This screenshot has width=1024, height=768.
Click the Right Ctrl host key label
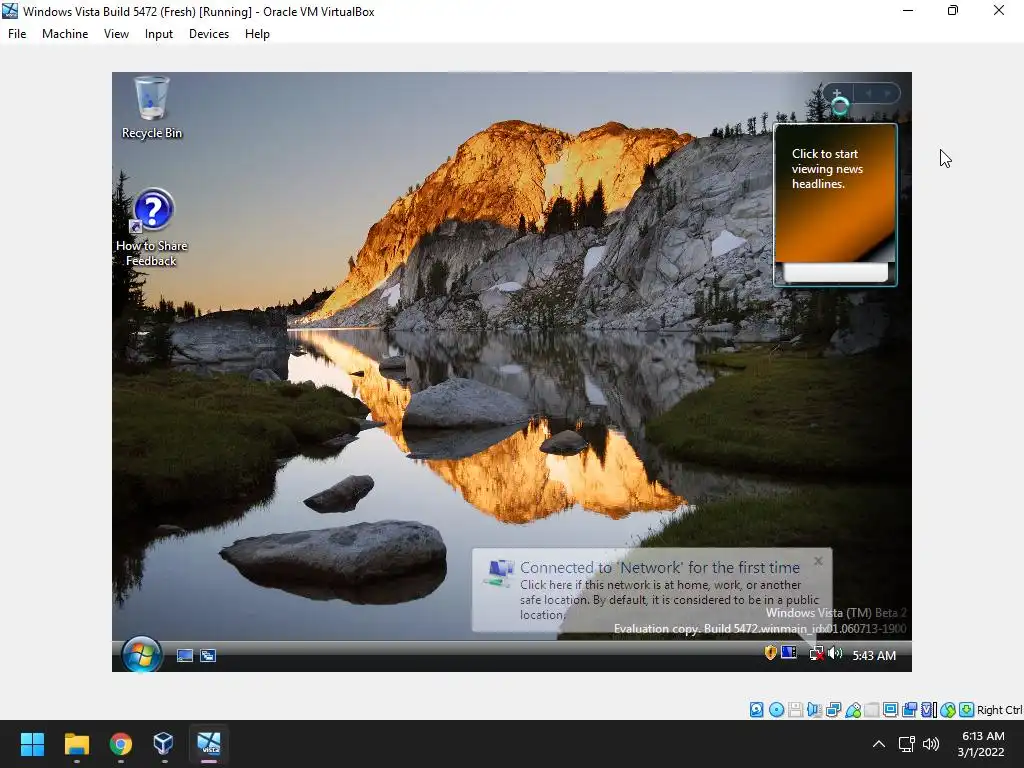point(1000,710)
